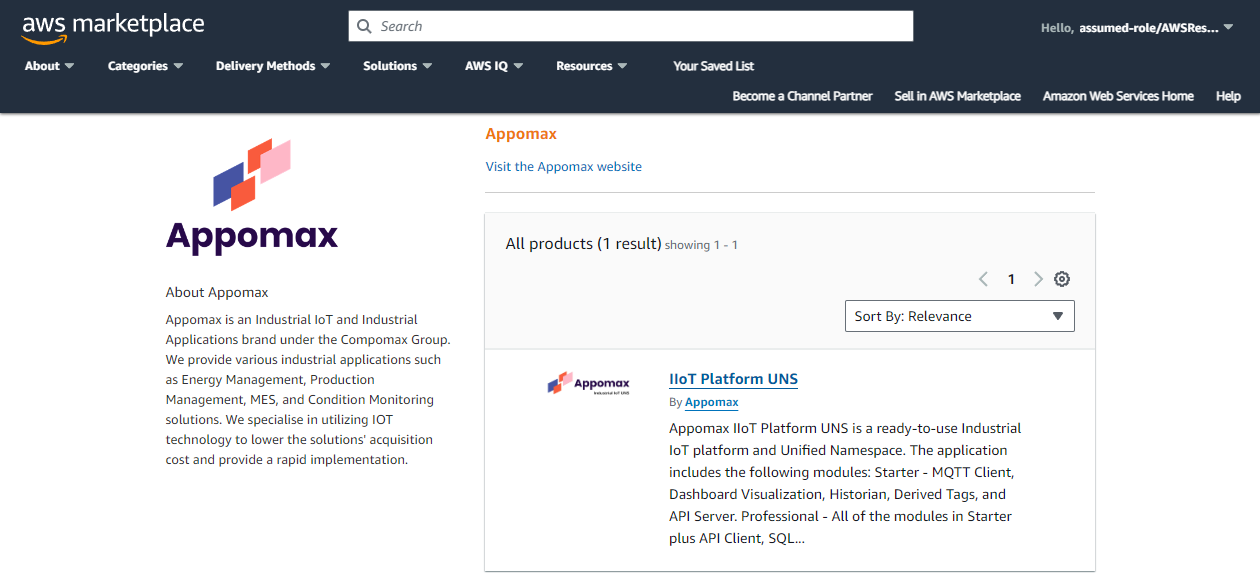This screenshot has width=1260, height=582.
Task: Open IIoT Platform UNS product page
Action: (x=734, y=379)
